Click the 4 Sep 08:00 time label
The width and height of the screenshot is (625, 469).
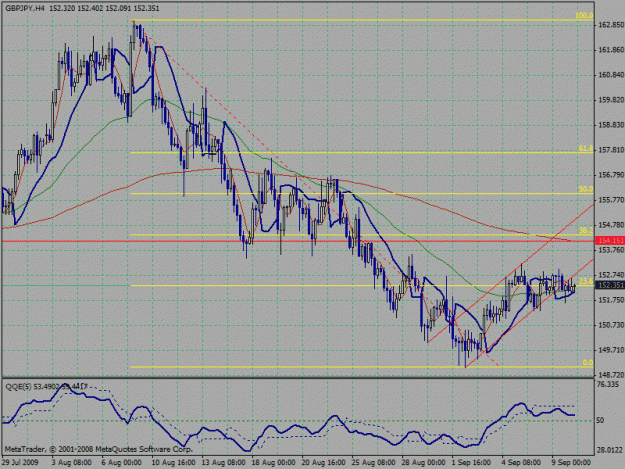[521, 463]
